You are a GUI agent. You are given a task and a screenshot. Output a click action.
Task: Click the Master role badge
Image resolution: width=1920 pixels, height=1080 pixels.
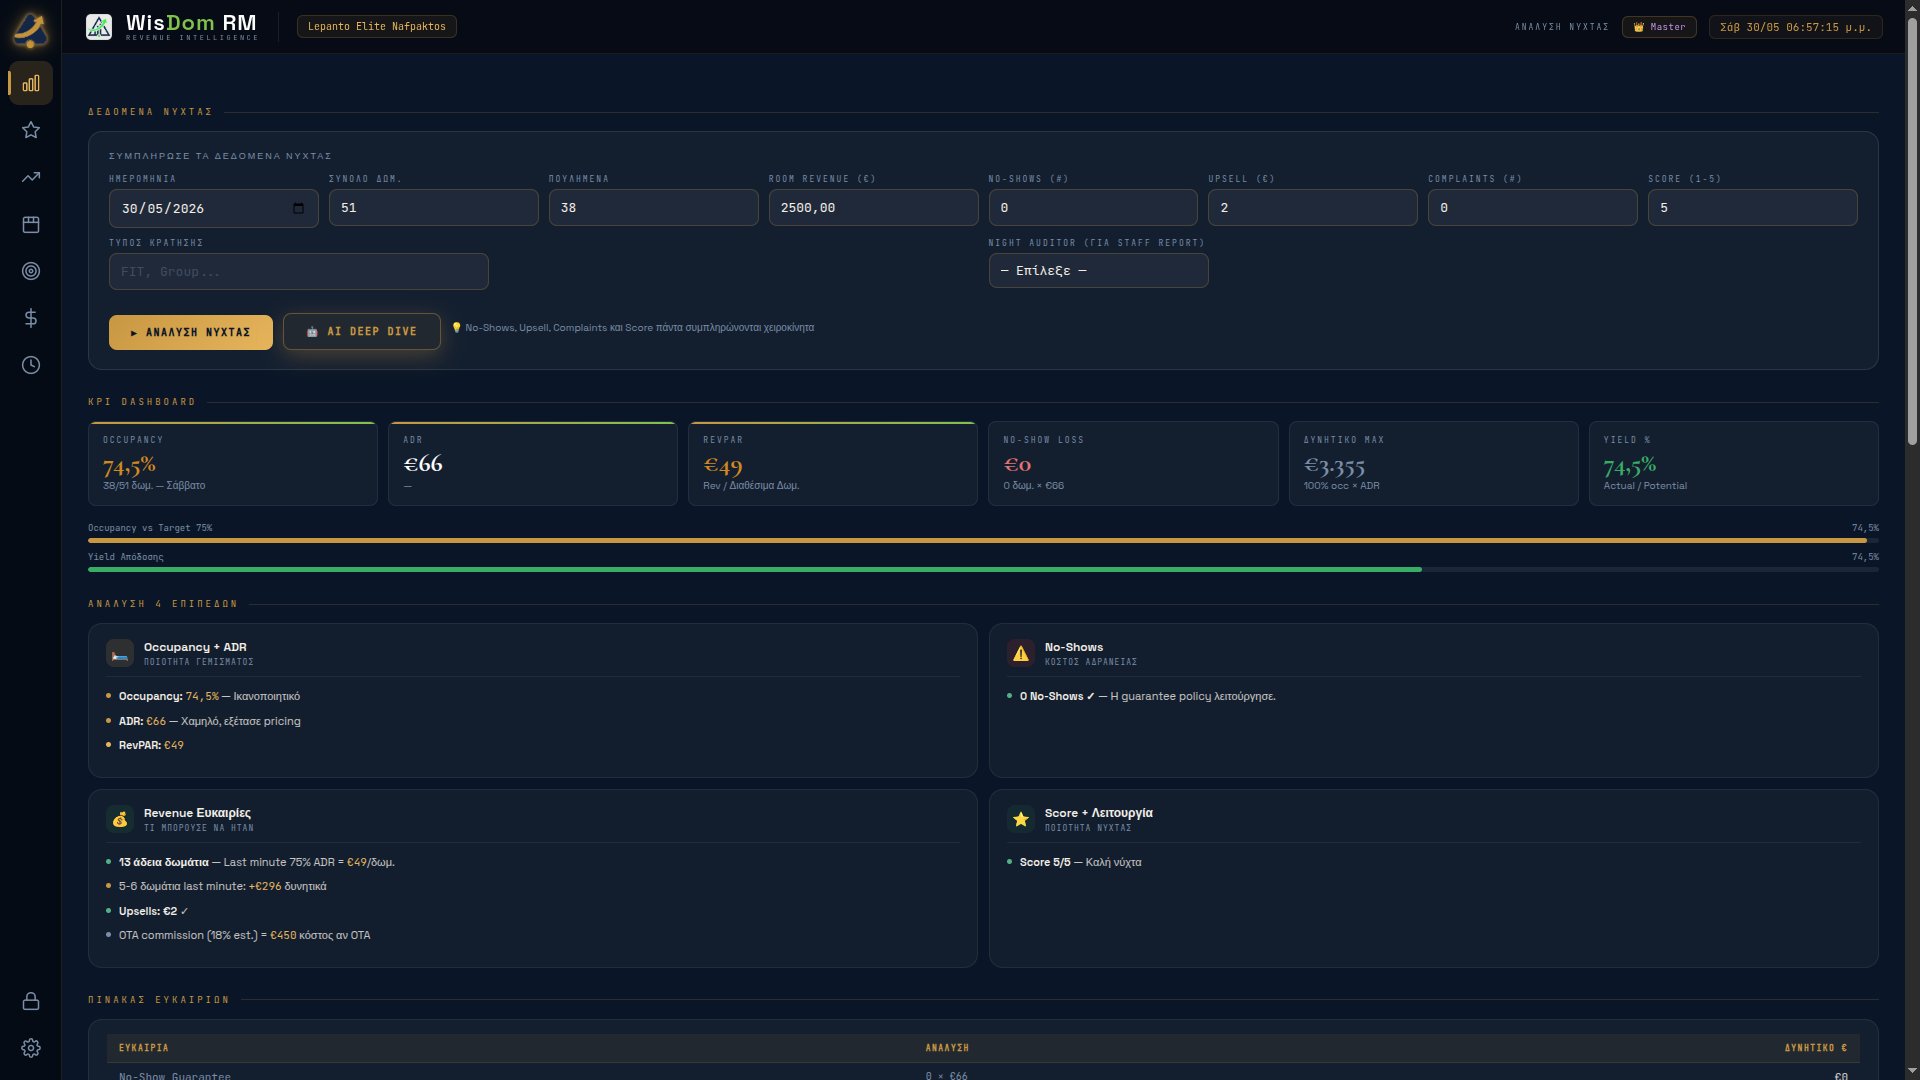[x=1659, y=27]
